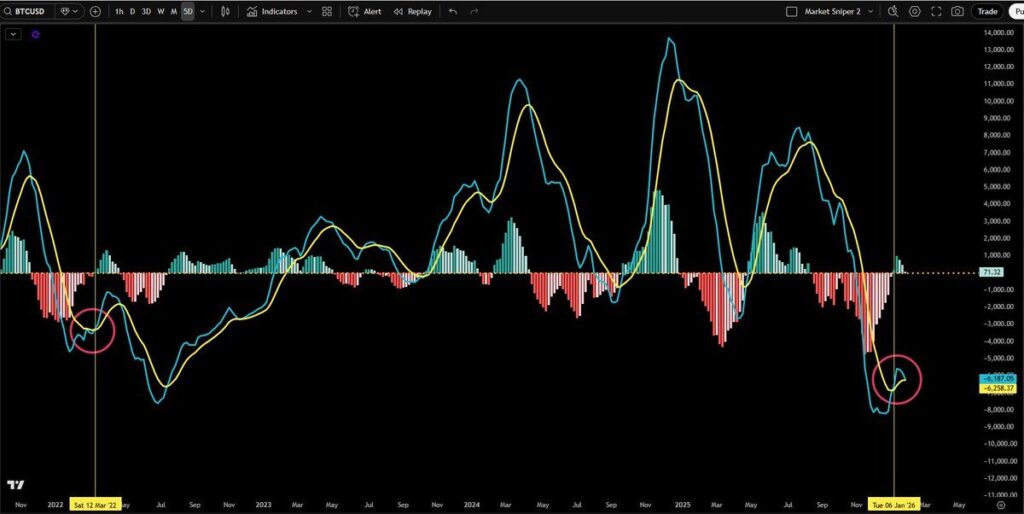Collapse the indicator legend chevron

pos(13,33)
